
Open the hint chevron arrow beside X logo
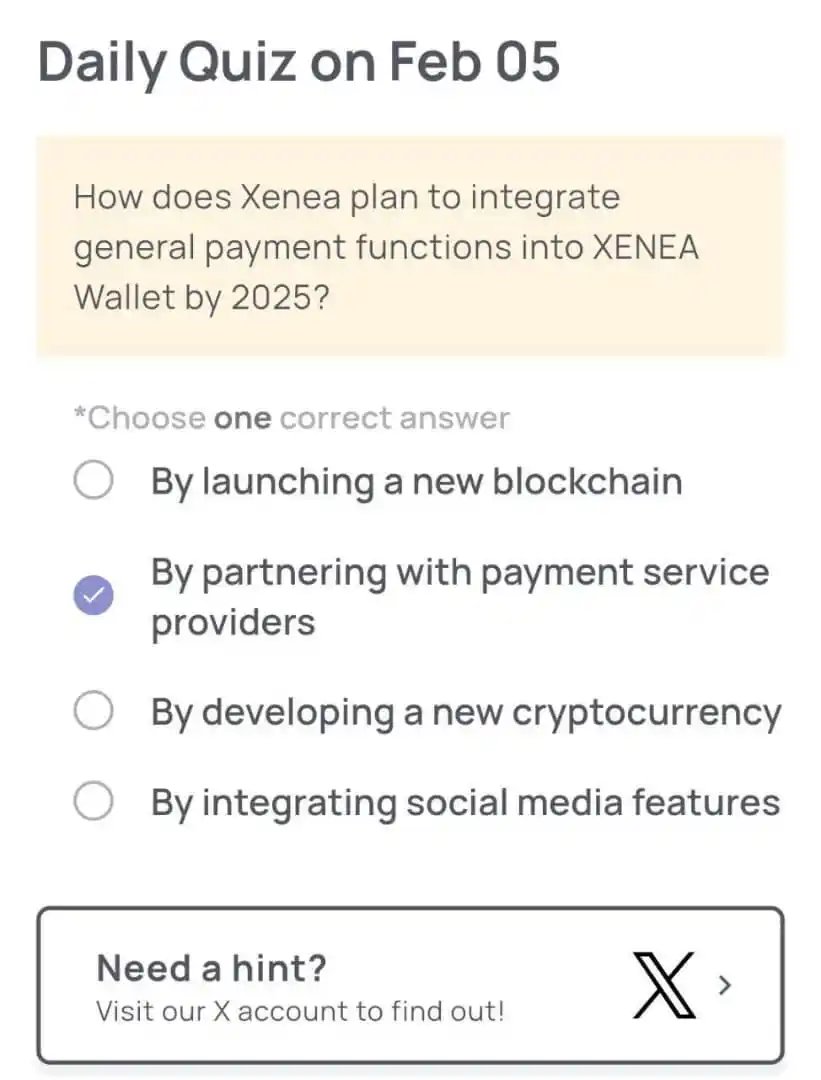[x=724, y=986]
